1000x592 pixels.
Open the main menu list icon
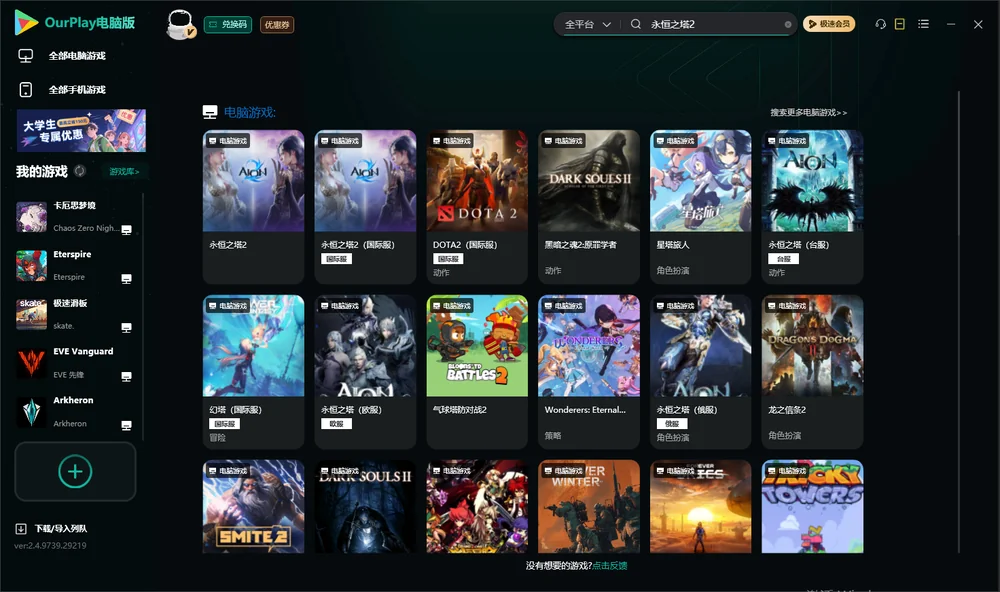click(923, 24)
